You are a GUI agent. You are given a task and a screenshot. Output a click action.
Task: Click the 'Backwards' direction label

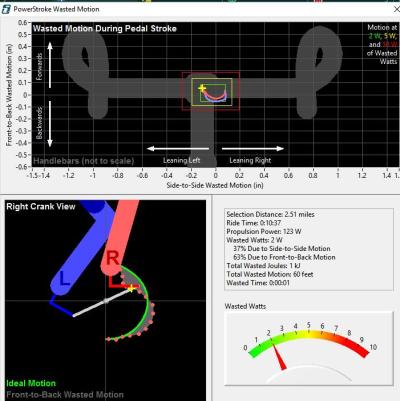point(39,123)
